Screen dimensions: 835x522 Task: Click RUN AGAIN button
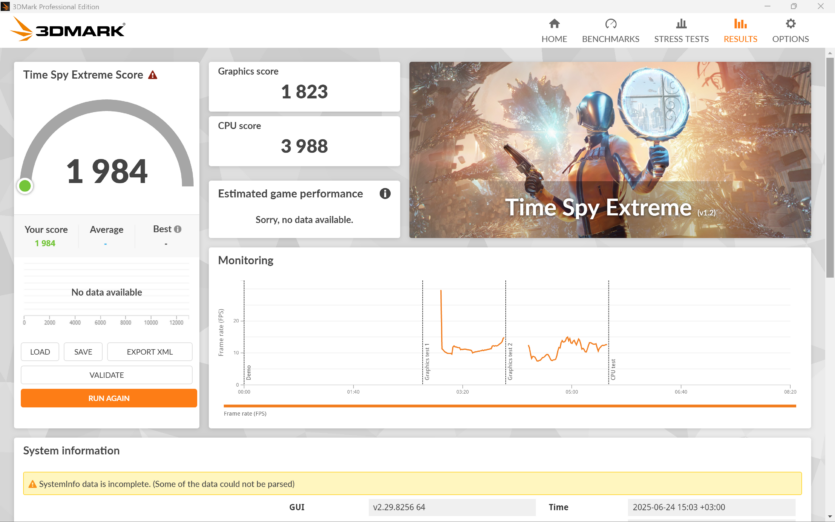(109, 398)
